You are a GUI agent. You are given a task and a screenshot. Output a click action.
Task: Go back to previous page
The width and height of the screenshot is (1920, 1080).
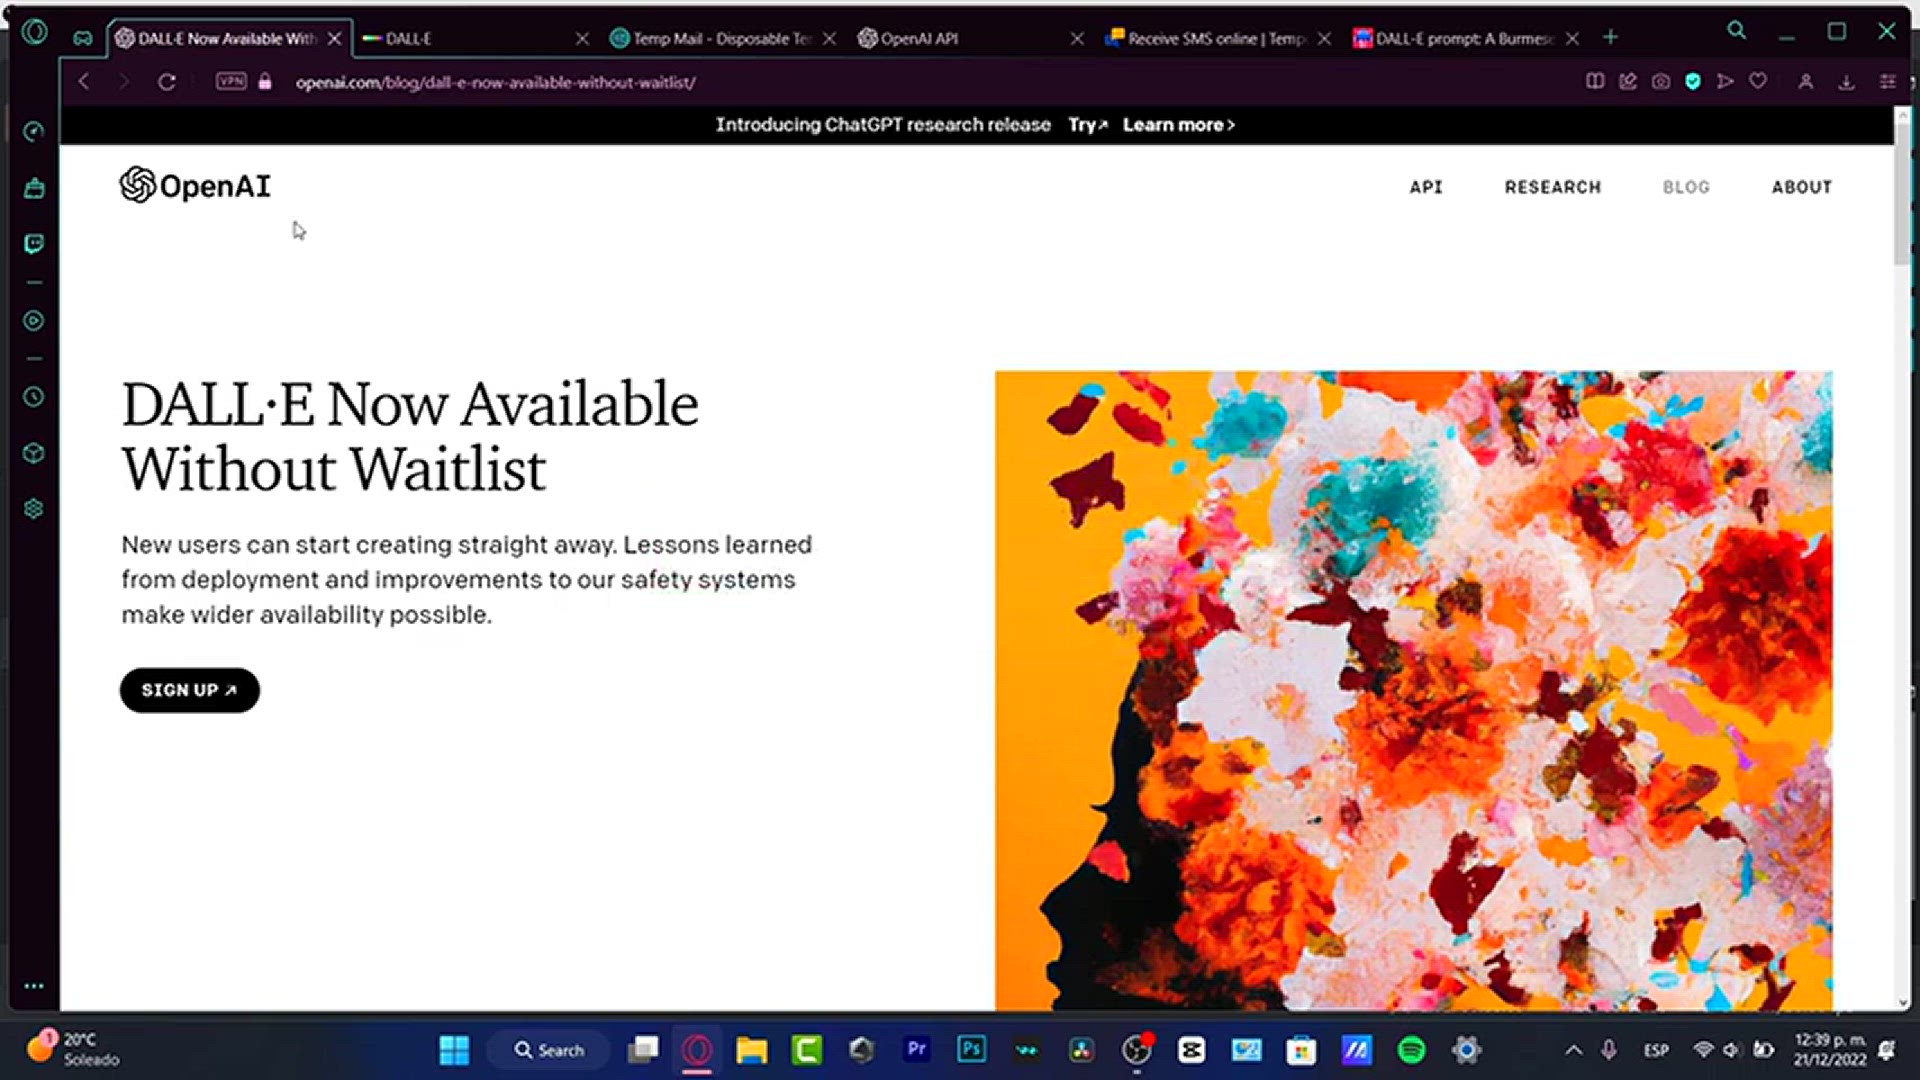point(84,82)
